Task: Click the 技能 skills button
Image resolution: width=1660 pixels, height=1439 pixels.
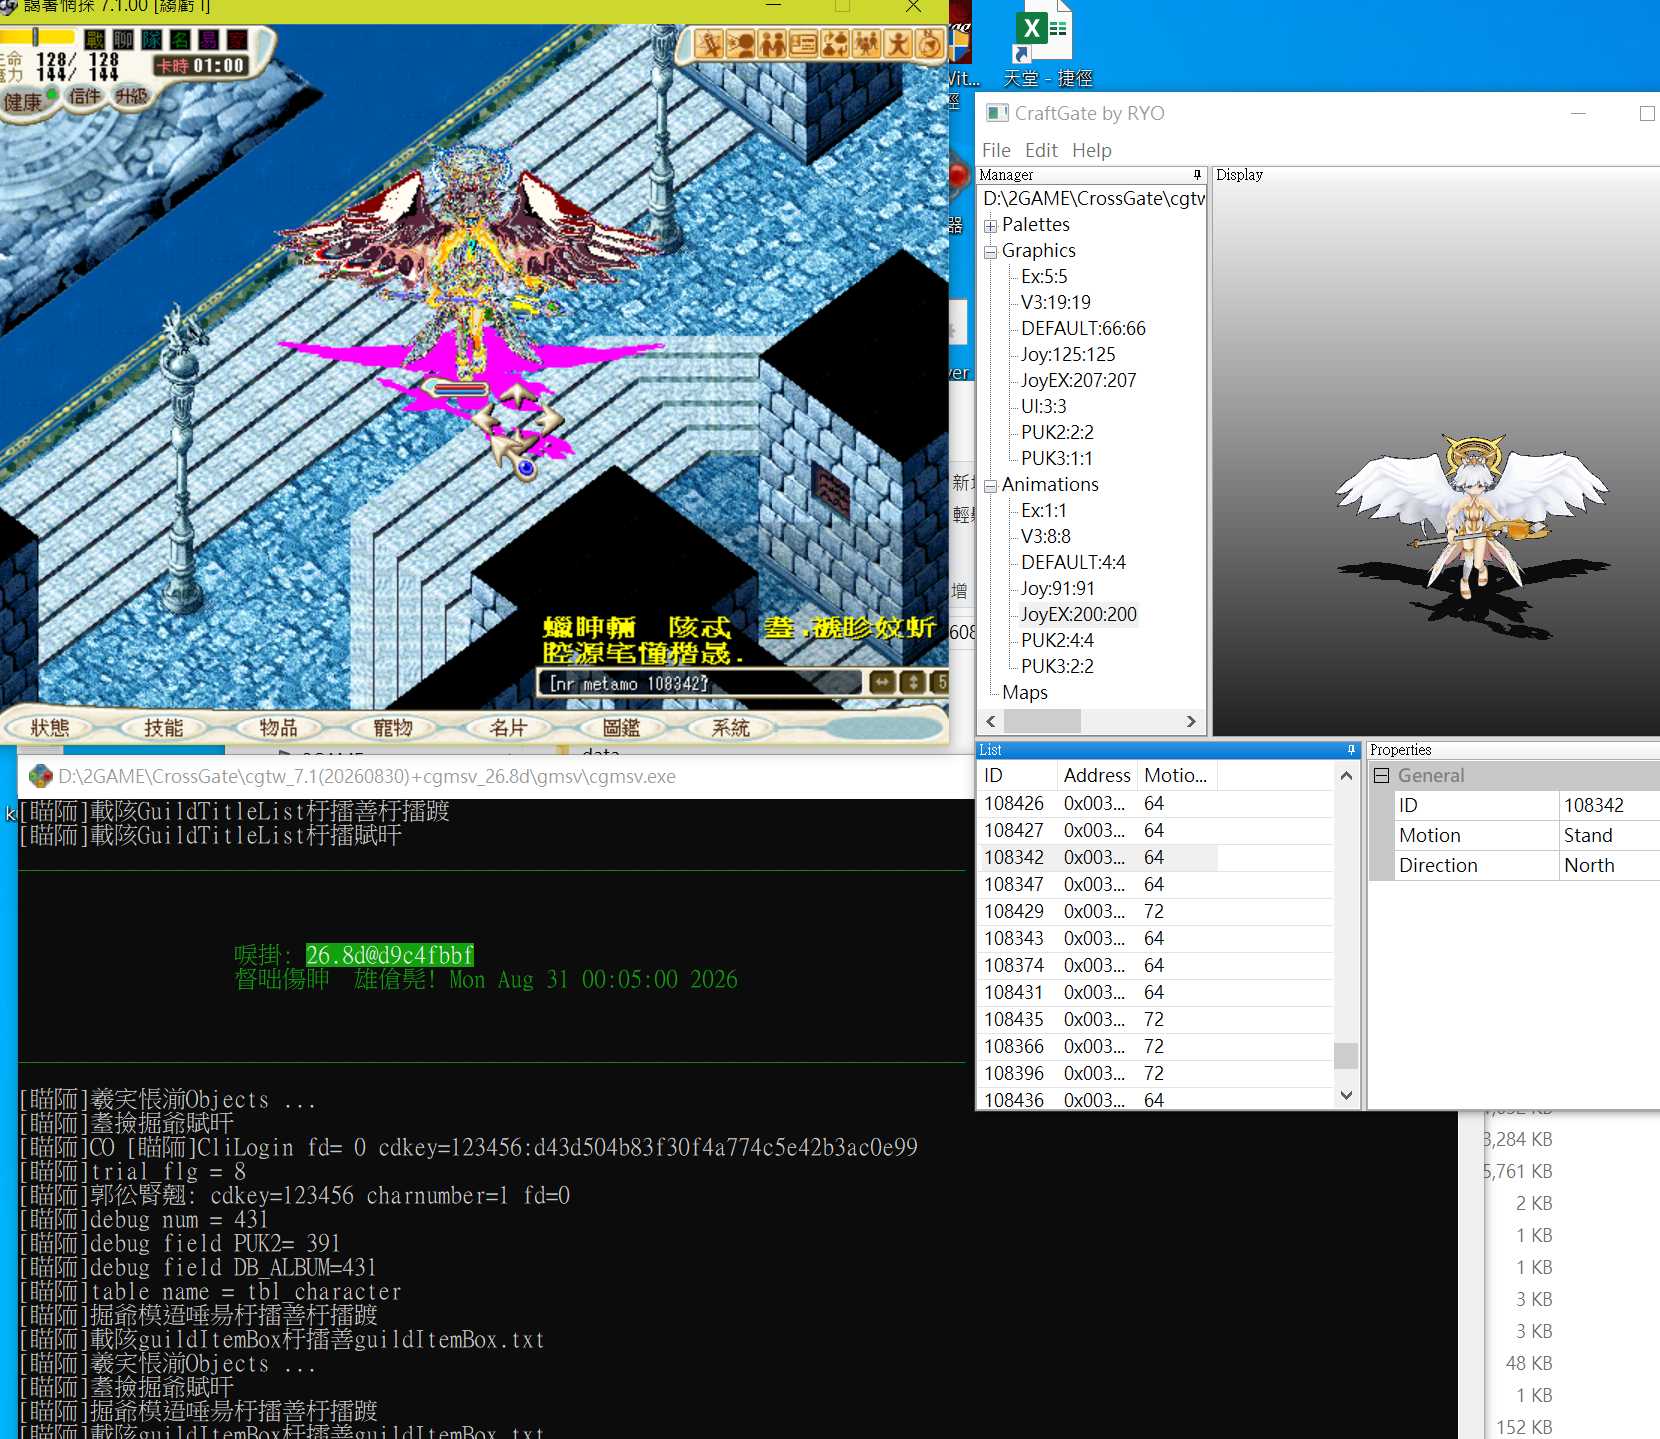Action: [x=163, y=727]
